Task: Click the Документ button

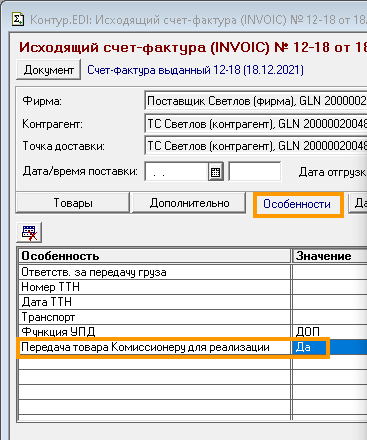Action: click(x=48, y=70)
